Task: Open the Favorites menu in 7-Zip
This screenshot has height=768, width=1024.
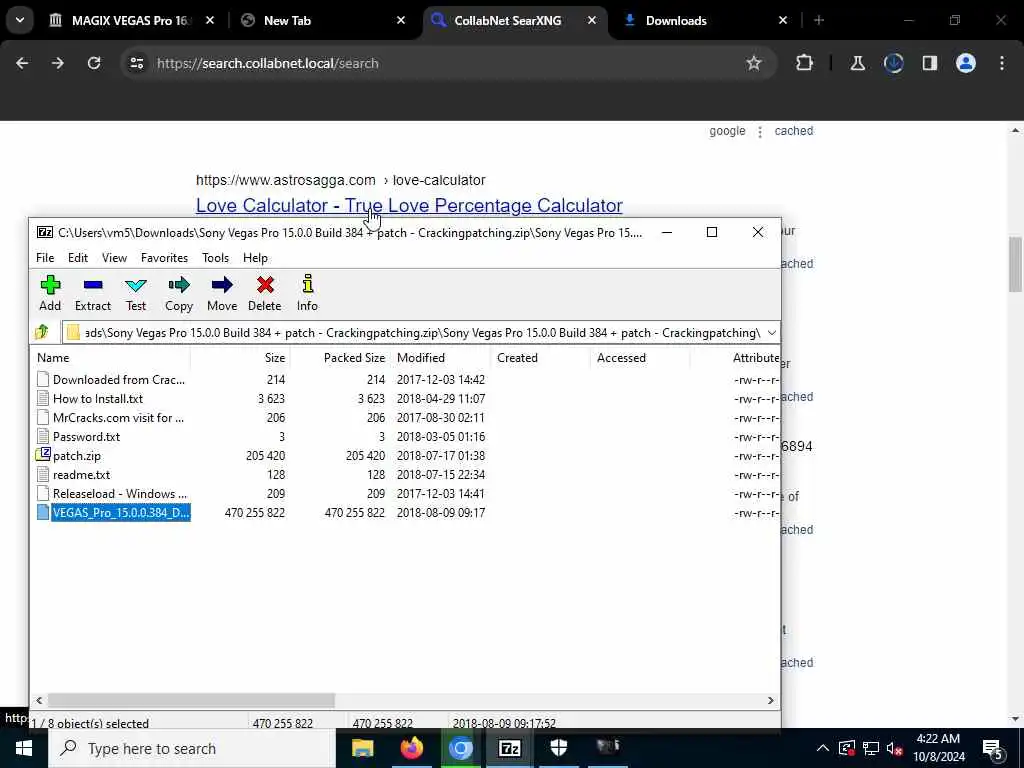Action: 165,258
